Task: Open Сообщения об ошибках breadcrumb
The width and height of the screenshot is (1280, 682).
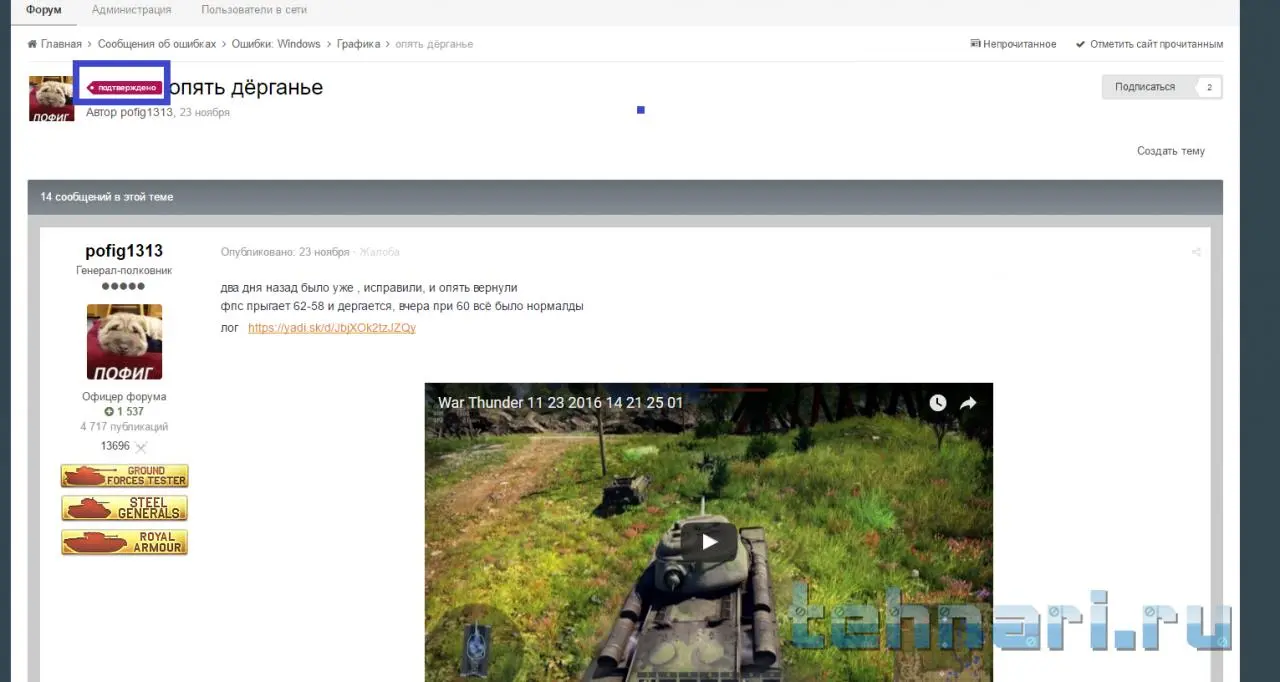Action: tap(156, 44)
